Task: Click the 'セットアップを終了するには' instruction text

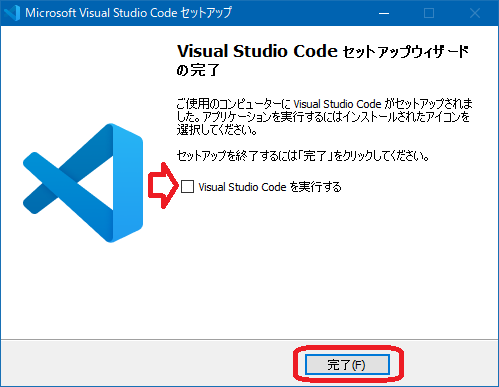Action: pyautogui.click(x=237, y=156)
